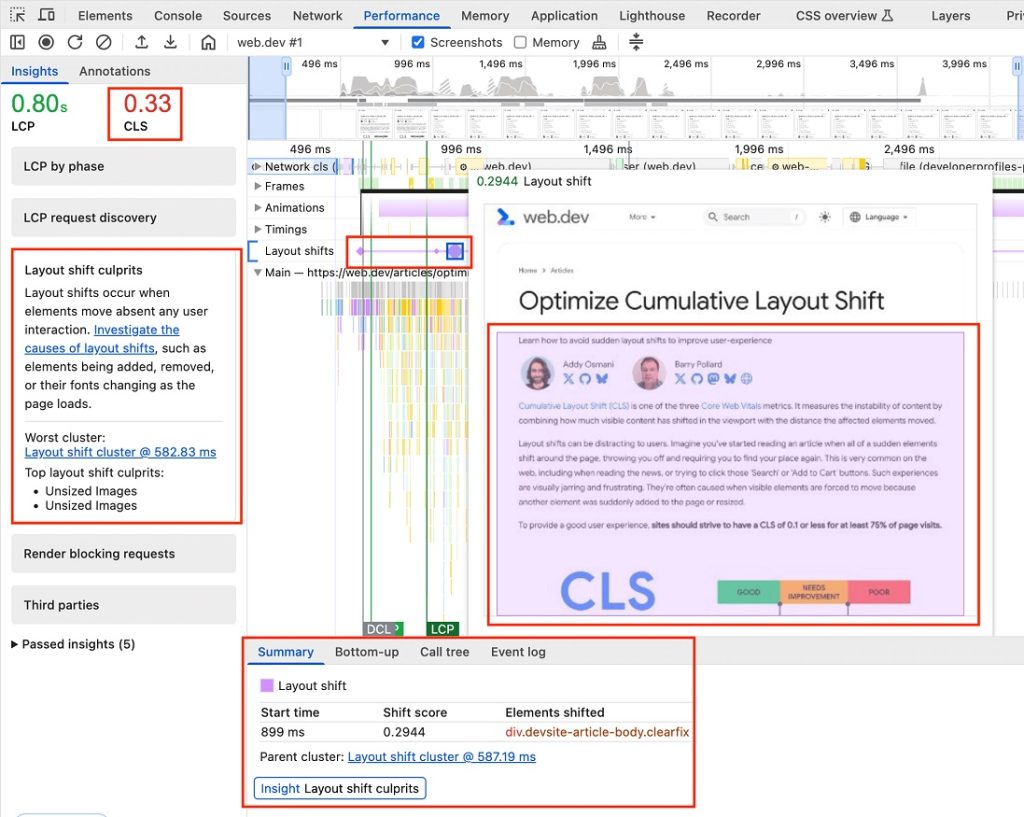Select the Insights sidebar tab
This screenshot has height=817, width=1024.
click(35, 71)
